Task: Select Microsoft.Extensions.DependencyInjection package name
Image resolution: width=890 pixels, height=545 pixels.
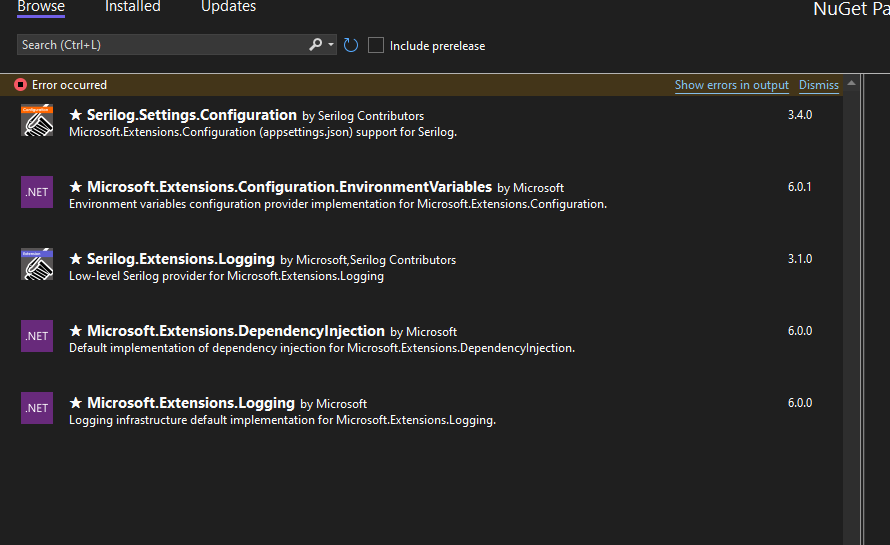Action: click(x=236, y=331)
